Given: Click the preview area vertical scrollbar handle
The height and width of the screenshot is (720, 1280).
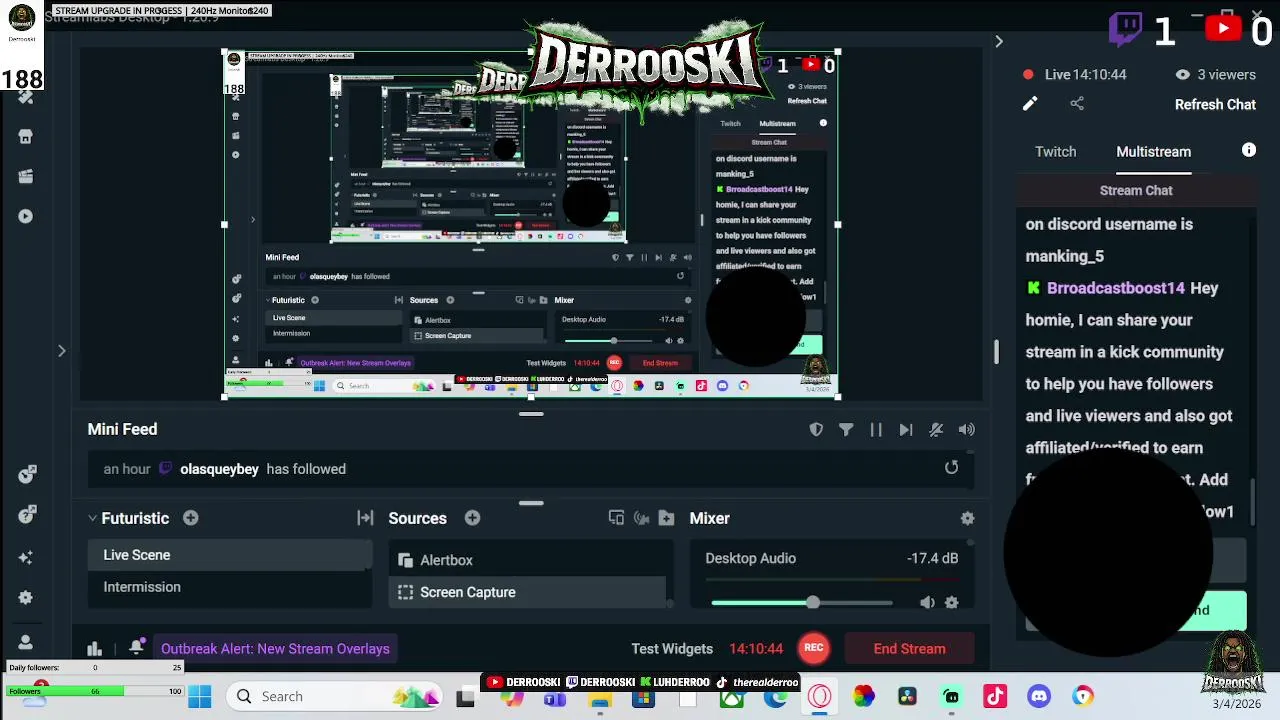Looking at the screenshot, I should pyautogui.click(x=995, y=352).
